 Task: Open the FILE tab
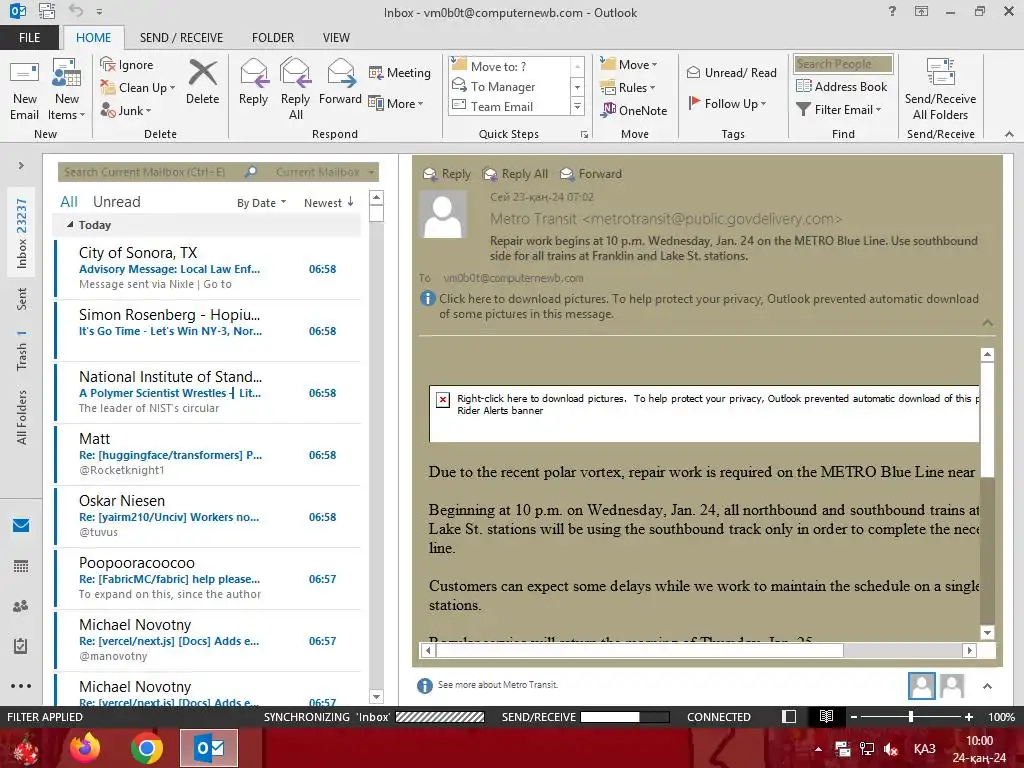(x=29, y=38)
